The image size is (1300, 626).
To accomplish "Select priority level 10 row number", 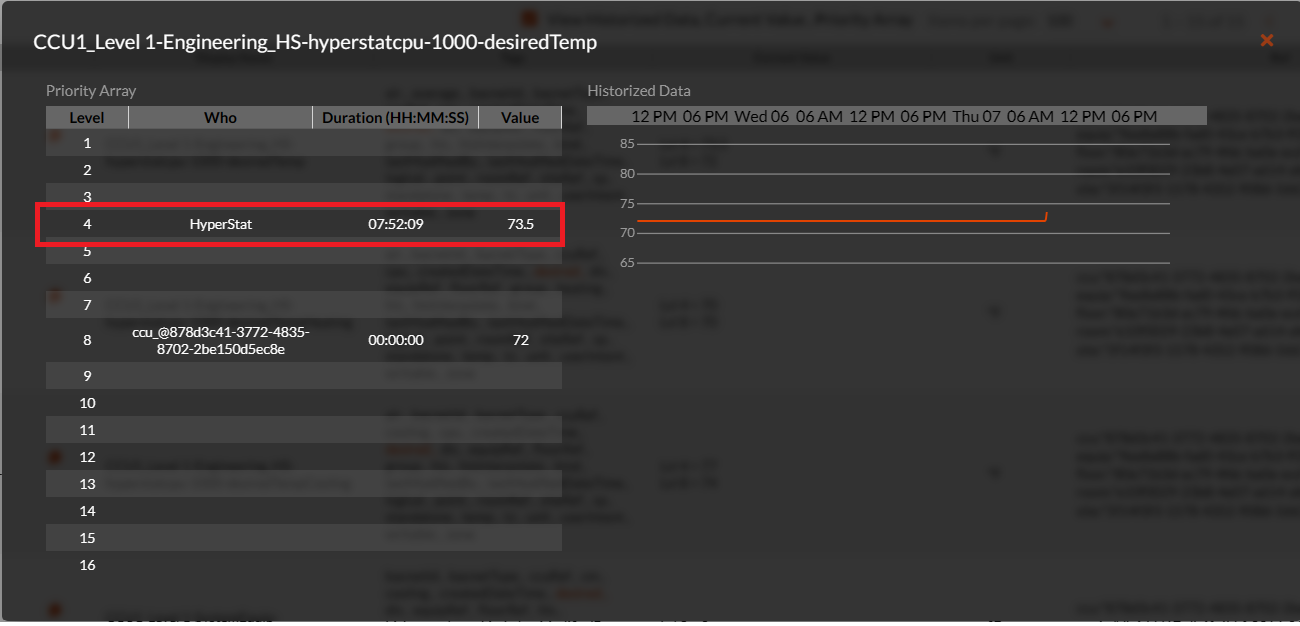I will pos(87,403).
